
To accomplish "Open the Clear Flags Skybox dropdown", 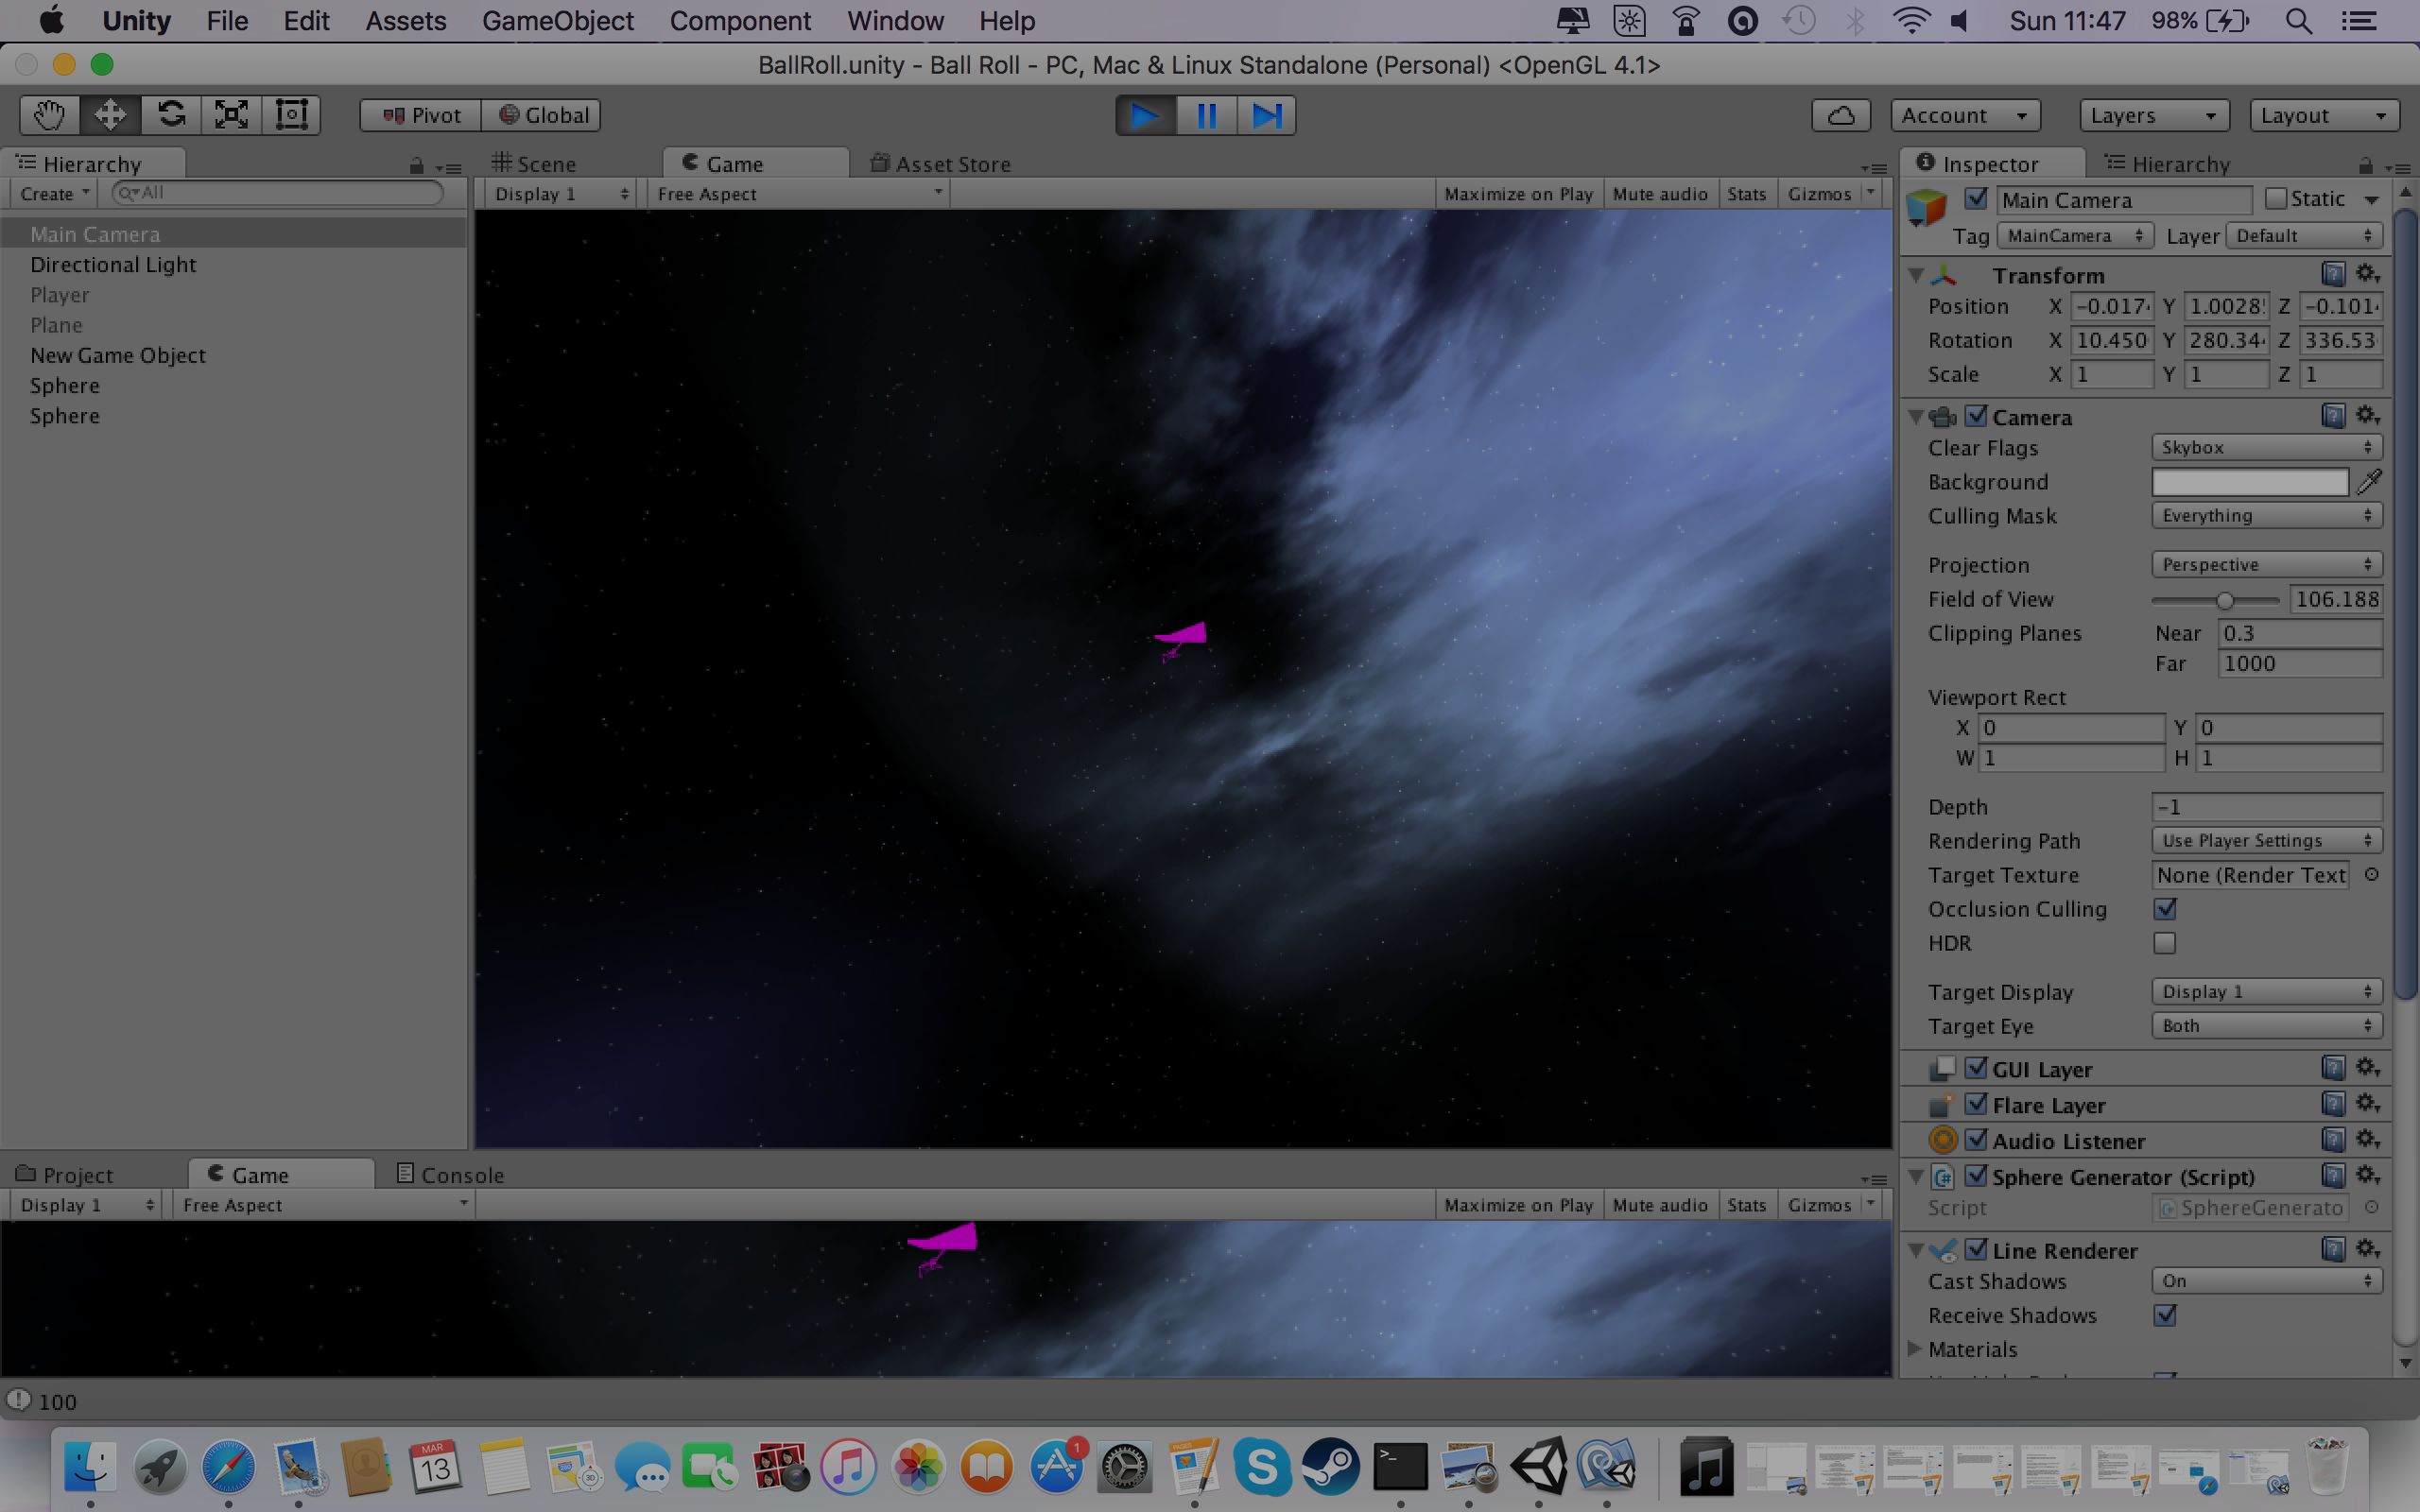I will (x=2265, y=448).
